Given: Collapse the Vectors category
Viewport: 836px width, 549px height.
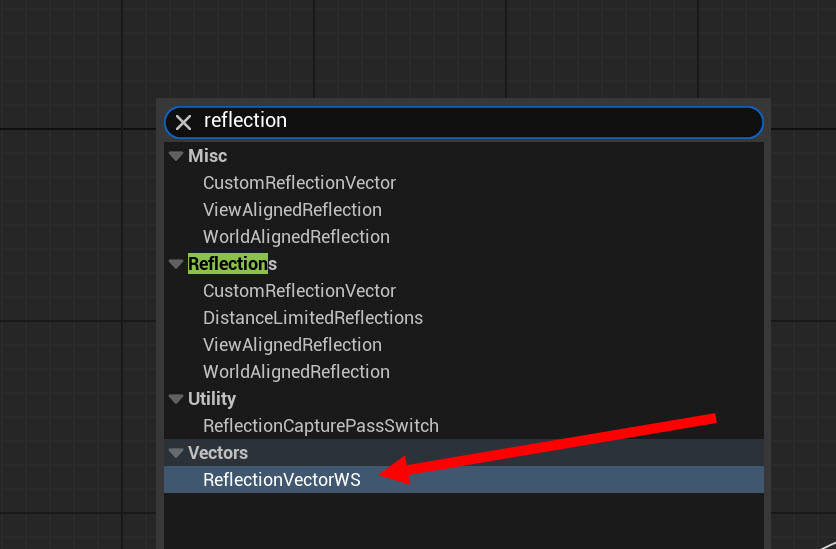Looking at the screenshot, I should point(176,453).
